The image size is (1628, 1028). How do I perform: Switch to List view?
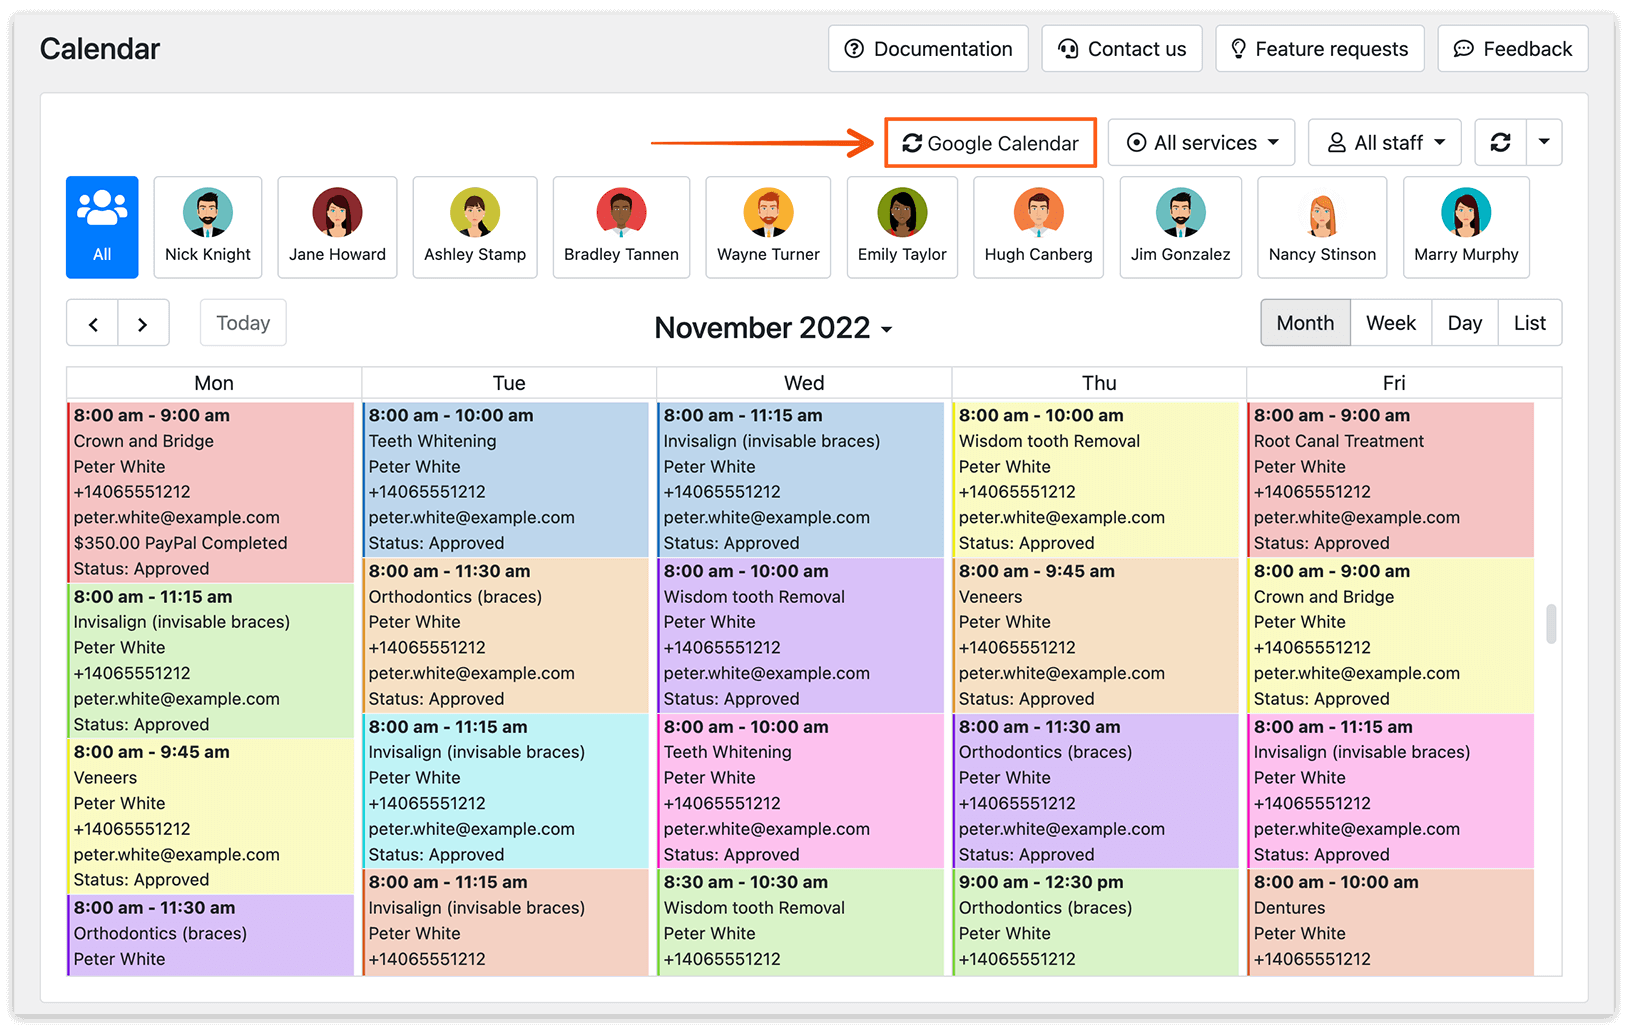tap(1530, 323)
